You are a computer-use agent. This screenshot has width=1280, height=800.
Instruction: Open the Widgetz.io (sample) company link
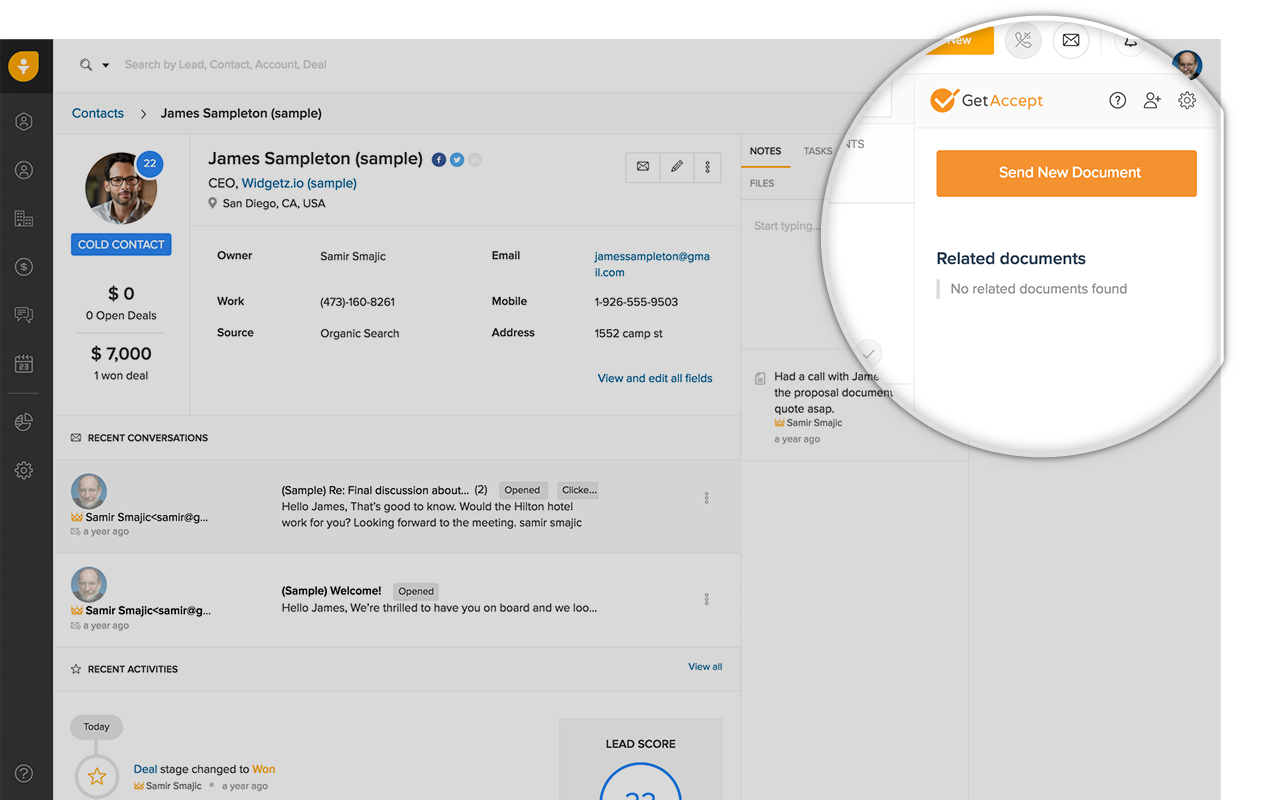pos(299,183)
